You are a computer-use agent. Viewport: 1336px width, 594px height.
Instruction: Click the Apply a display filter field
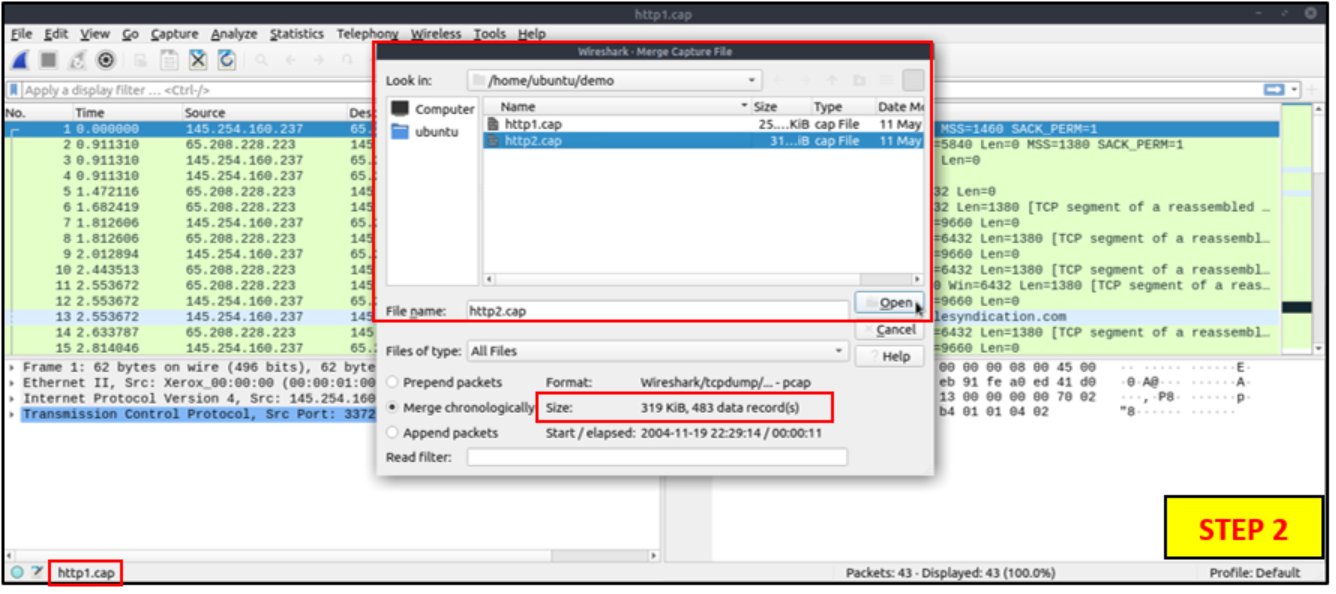[640, 90]
